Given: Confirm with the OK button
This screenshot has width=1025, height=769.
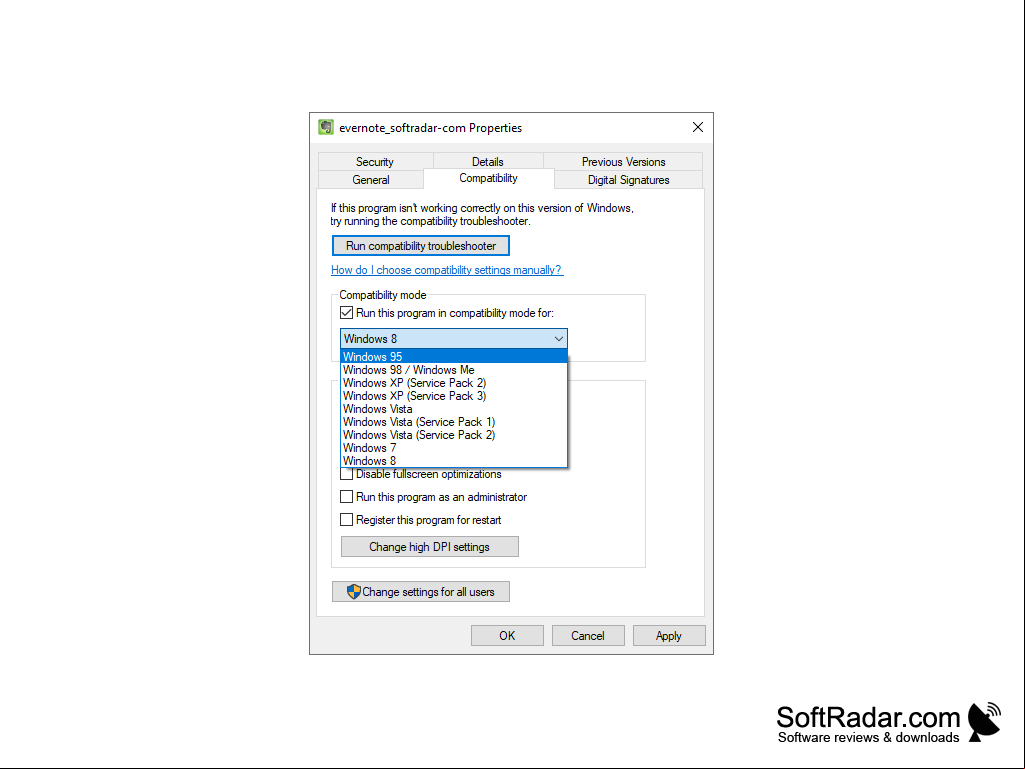Looking at the screenshot, I should pyautogui.click(x=507, y=636).
